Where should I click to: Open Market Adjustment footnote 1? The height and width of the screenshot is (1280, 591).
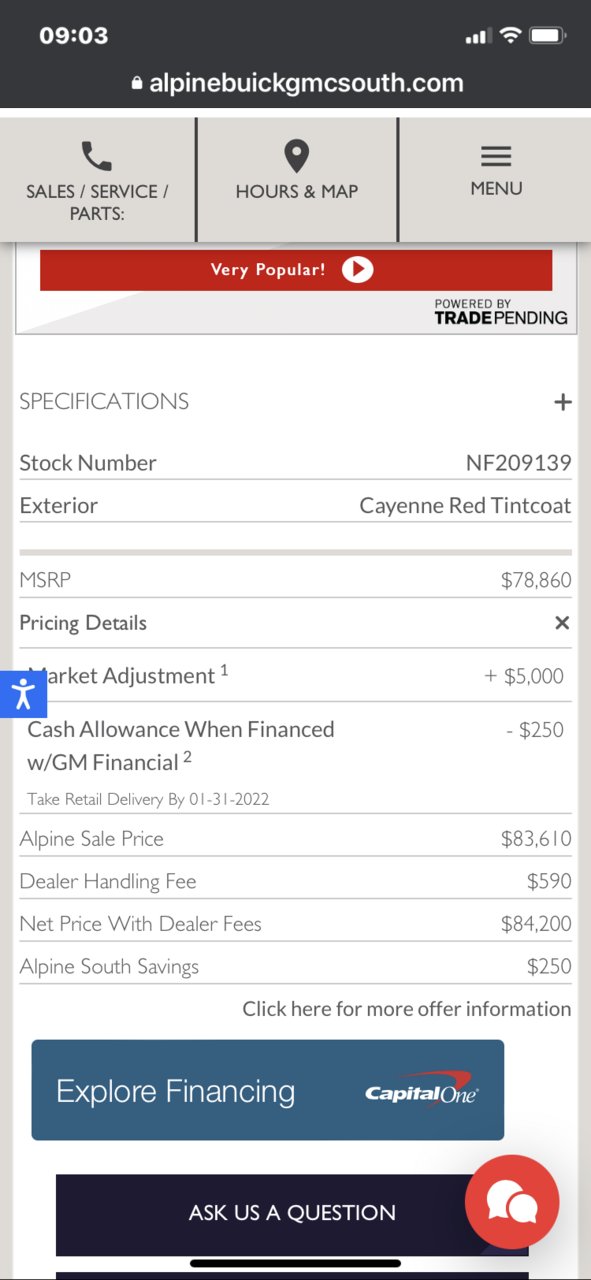tap(225, 670)
